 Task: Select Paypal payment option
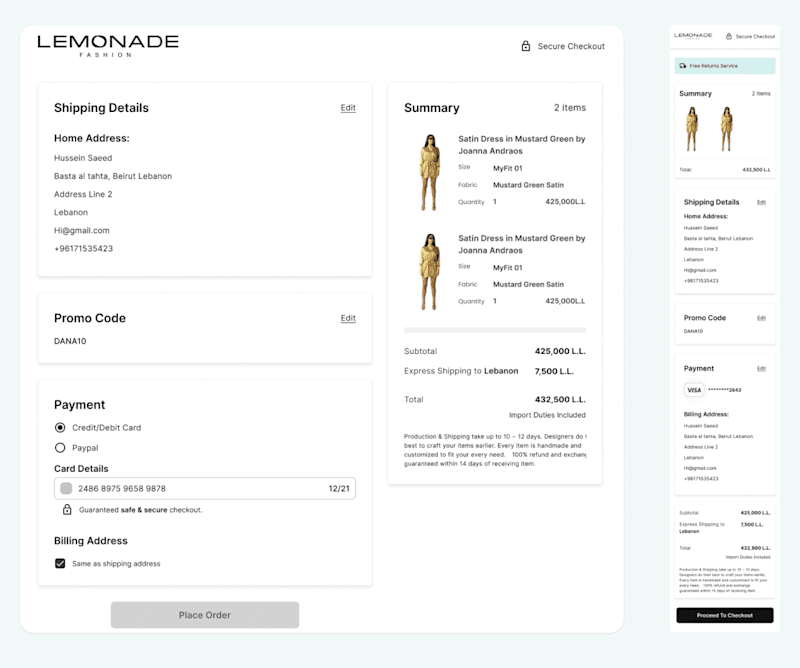click(60, 448)
